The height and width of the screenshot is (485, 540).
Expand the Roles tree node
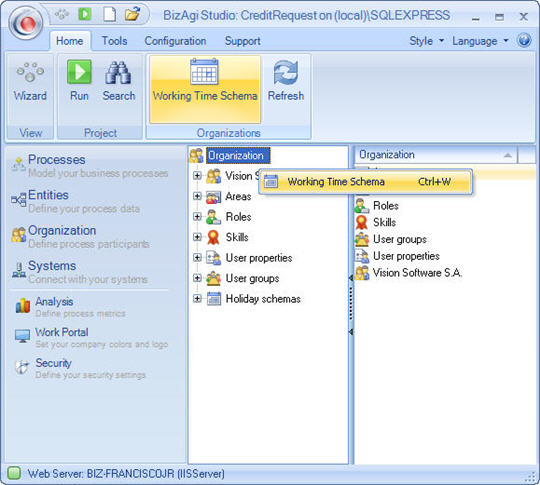coord(197,216)
